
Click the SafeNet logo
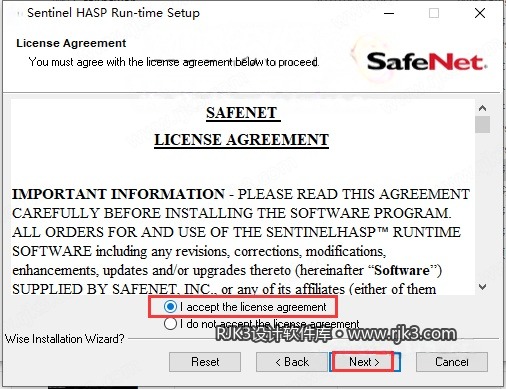427,62
